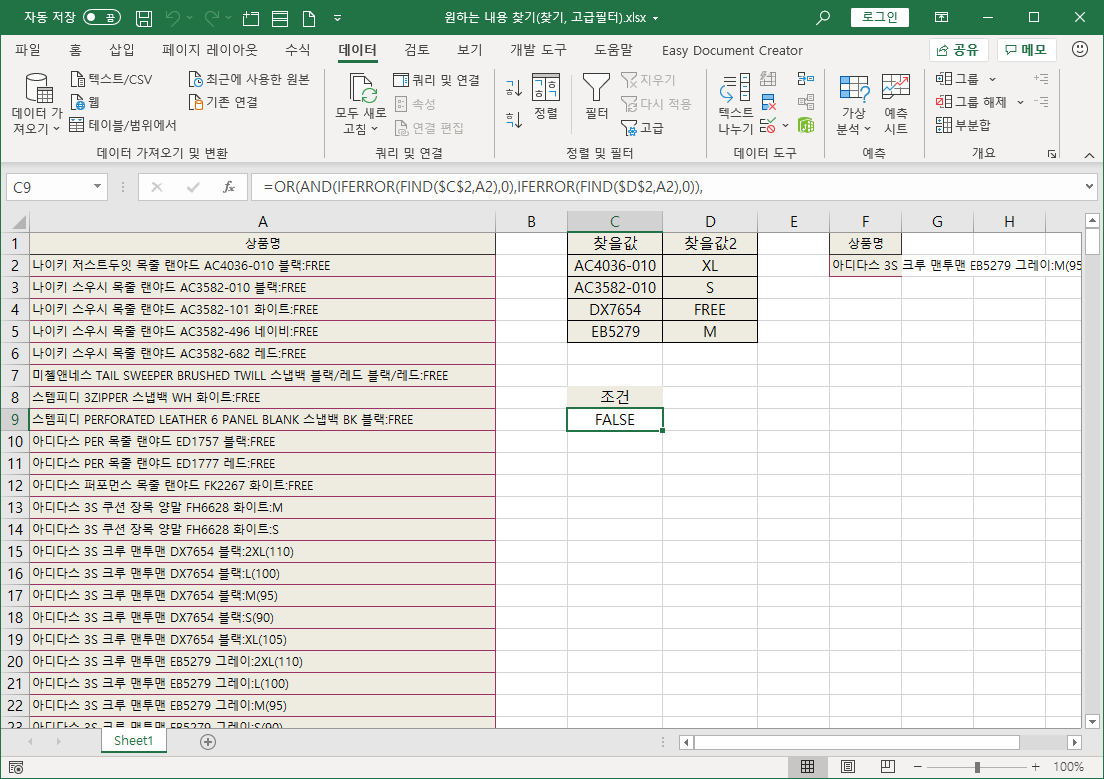Open the 그룹 해제 dropdown
The width and height of the screenshot is (1104, 779).
coord(1020,102)
